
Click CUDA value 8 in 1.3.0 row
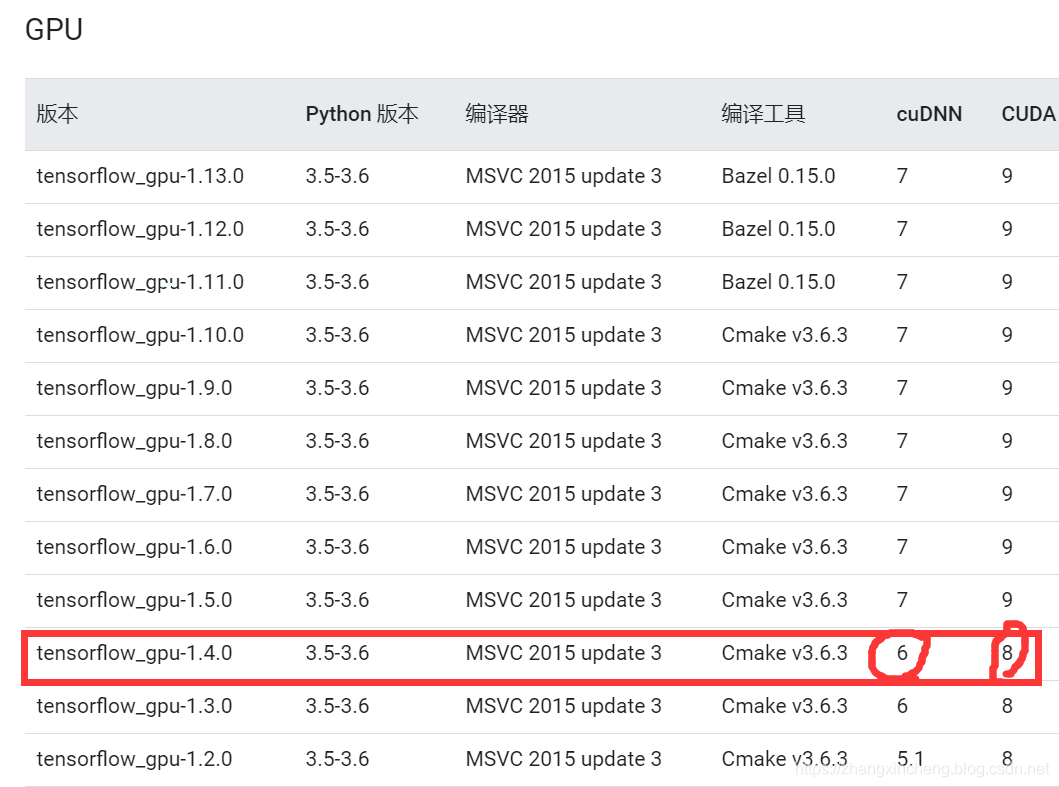click(1007, 707)
